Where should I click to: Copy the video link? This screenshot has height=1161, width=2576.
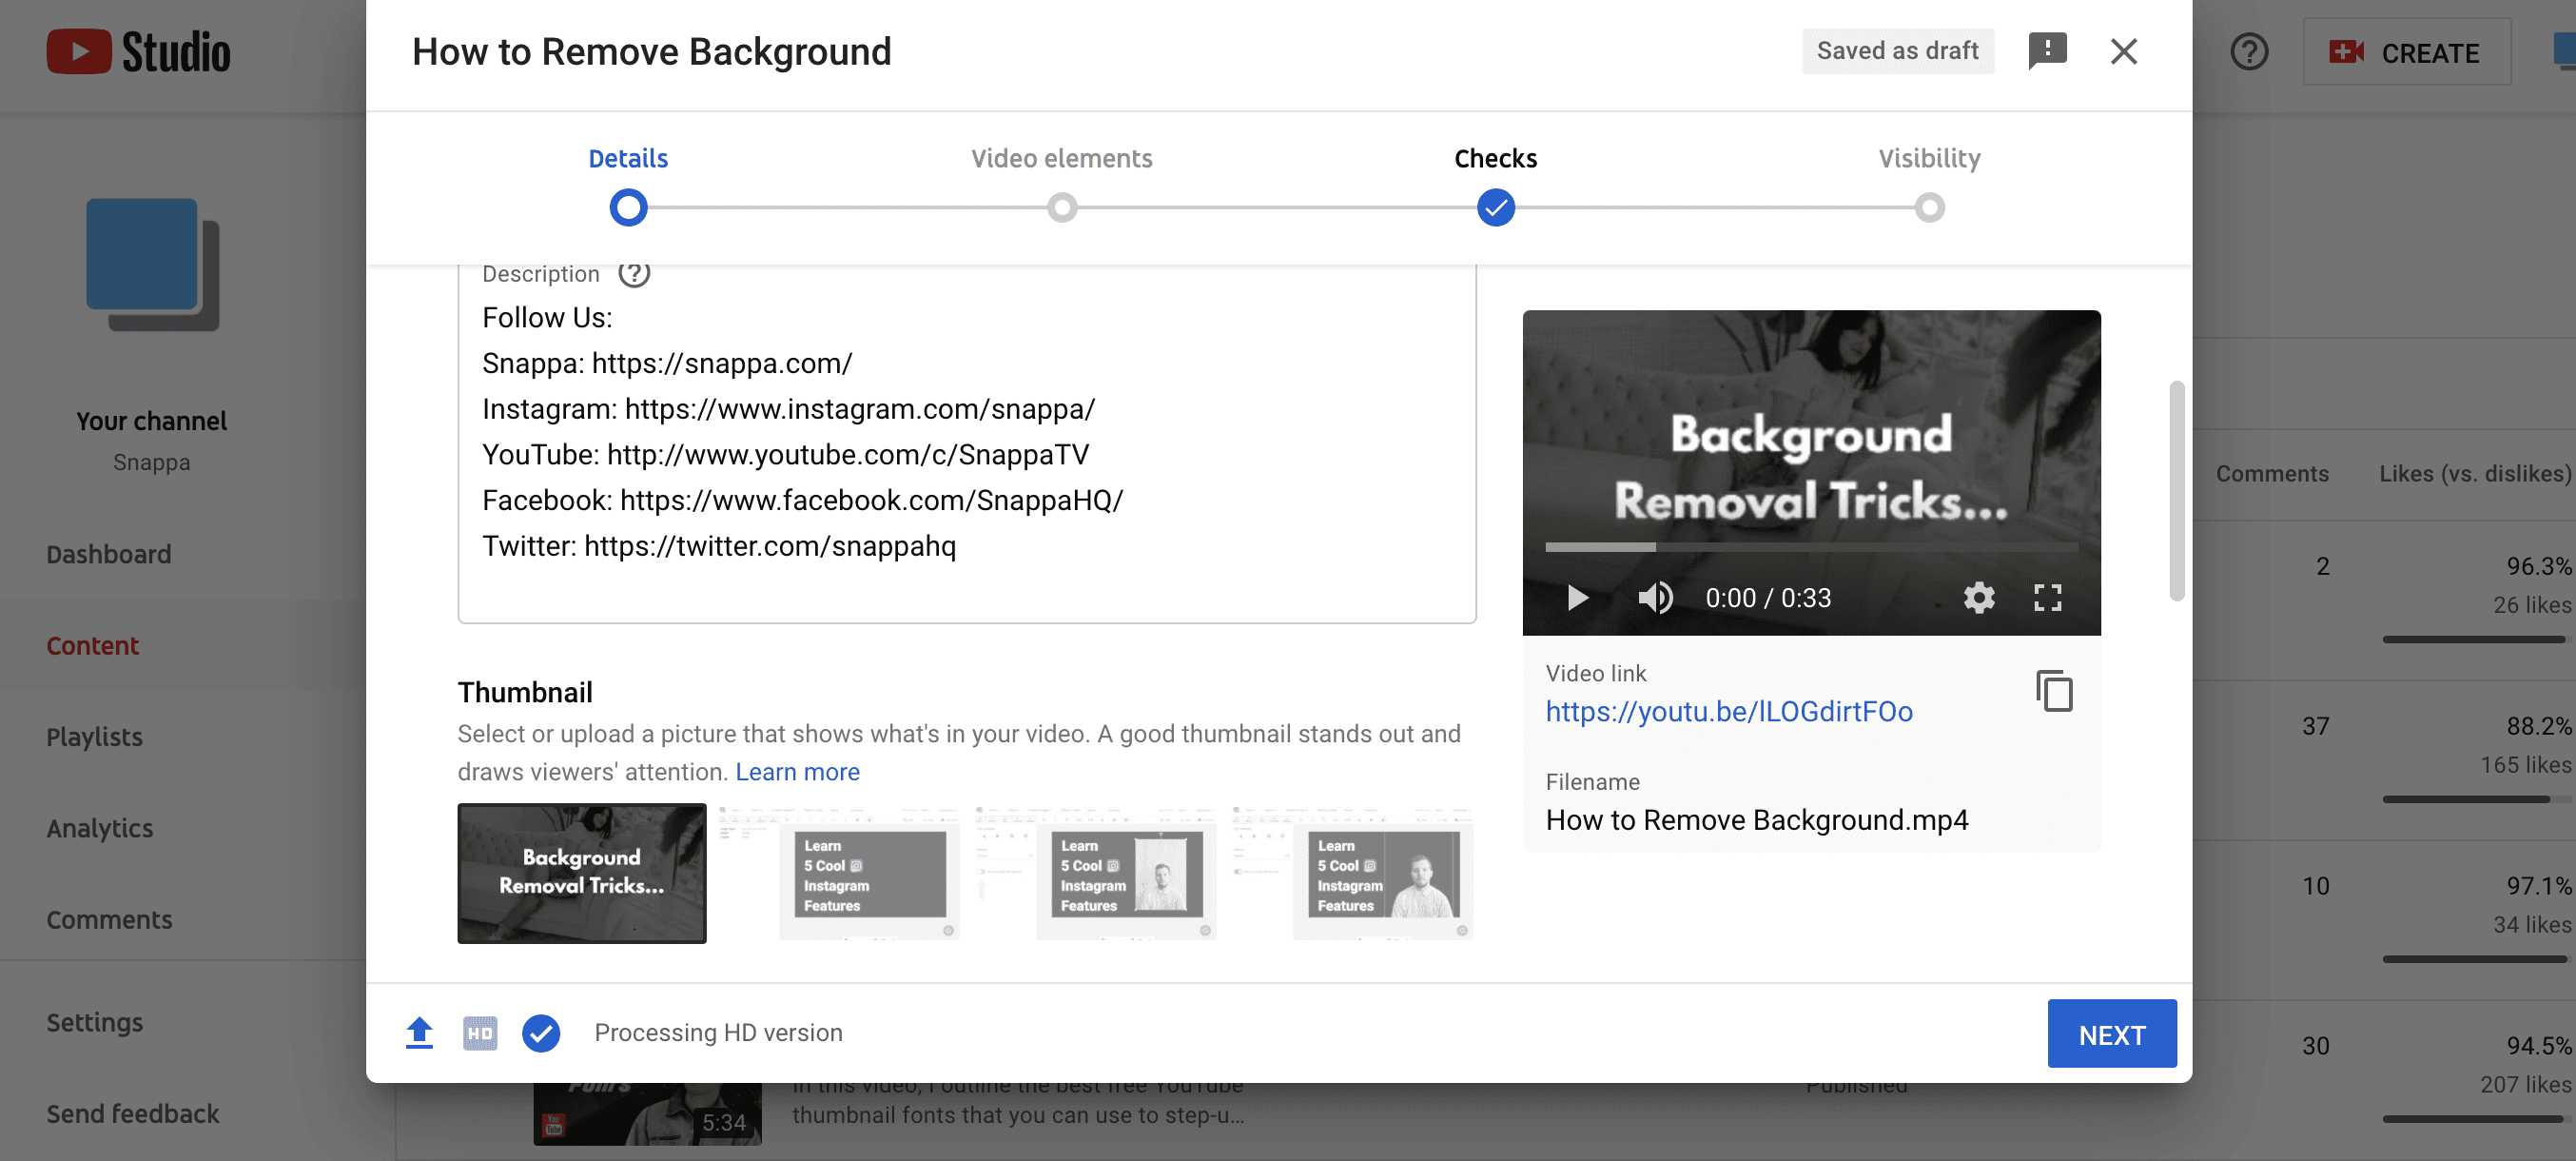point(2054,691)
